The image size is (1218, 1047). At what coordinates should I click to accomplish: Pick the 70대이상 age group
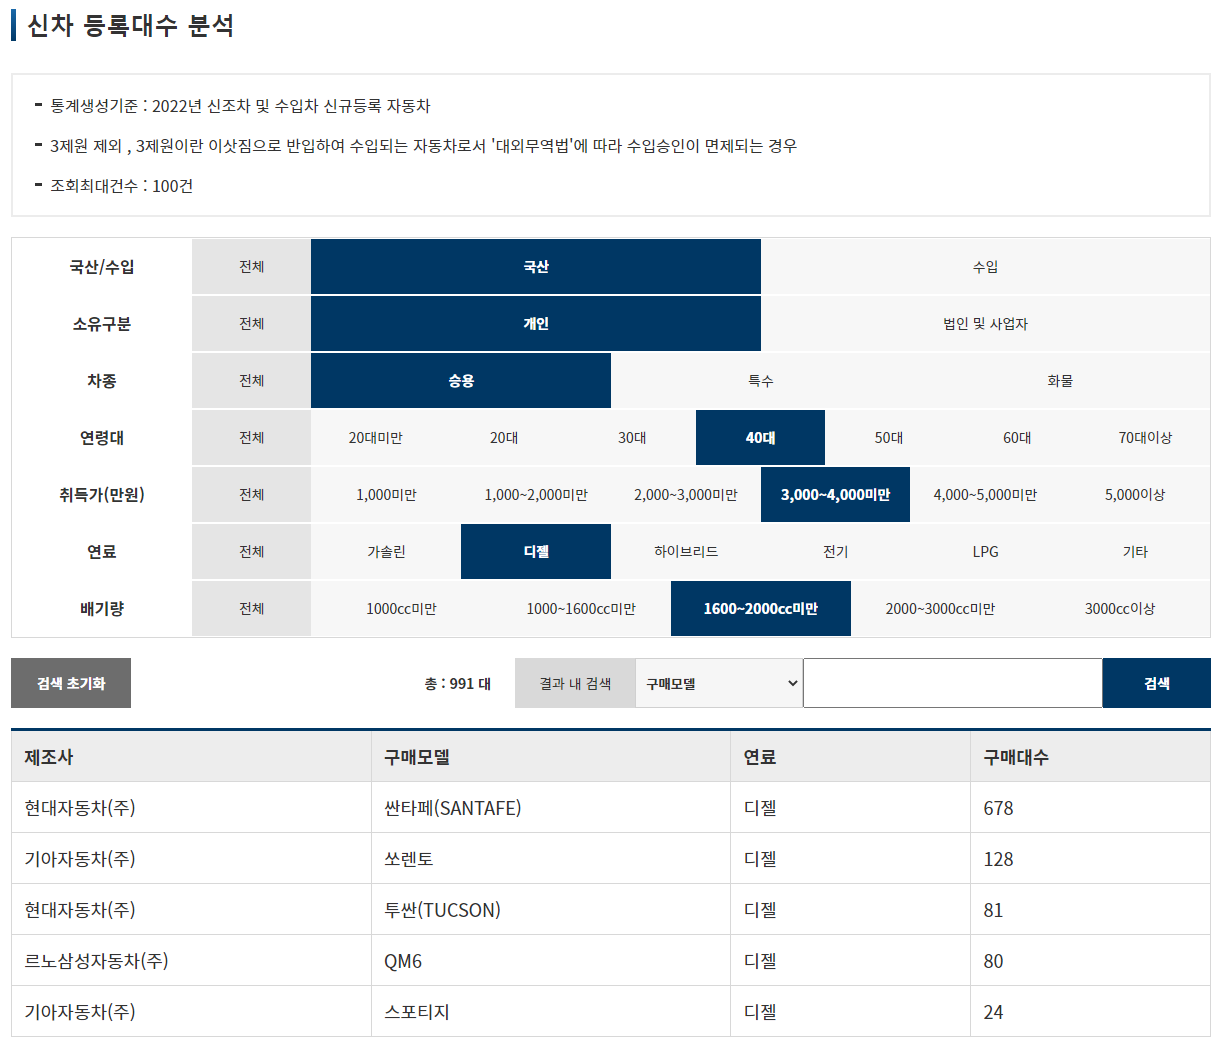point(1145,438)
